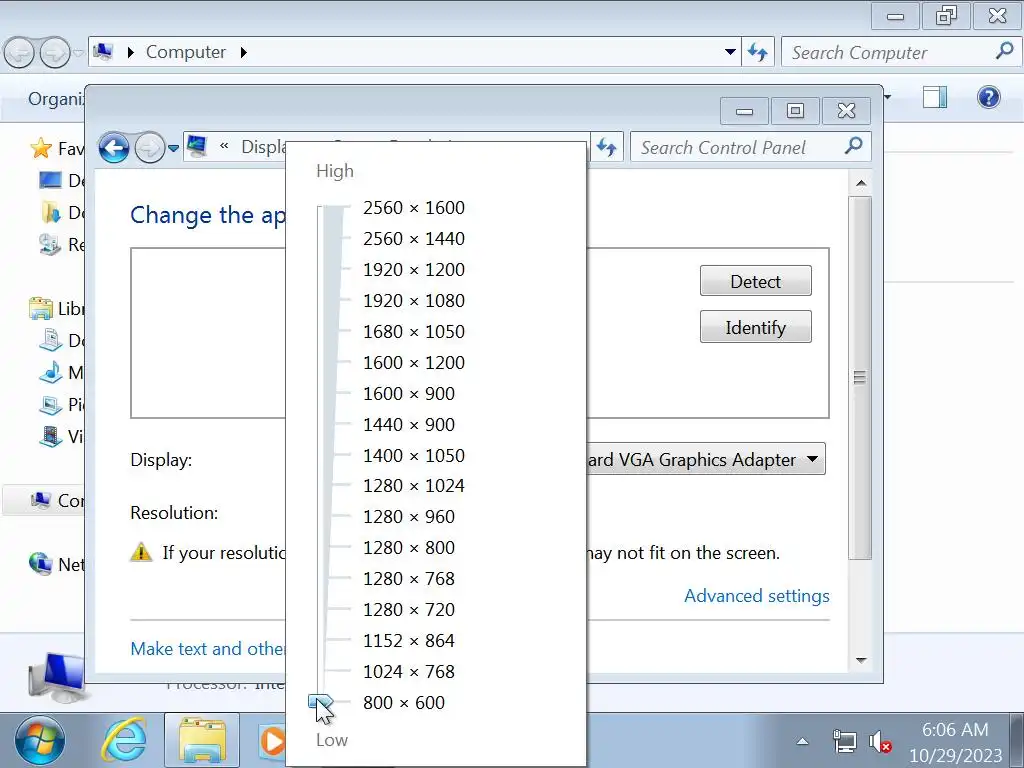Open Explorer address bar history dropdown
The width and height of the screenshot is (1024, 768).
point(730,52)
